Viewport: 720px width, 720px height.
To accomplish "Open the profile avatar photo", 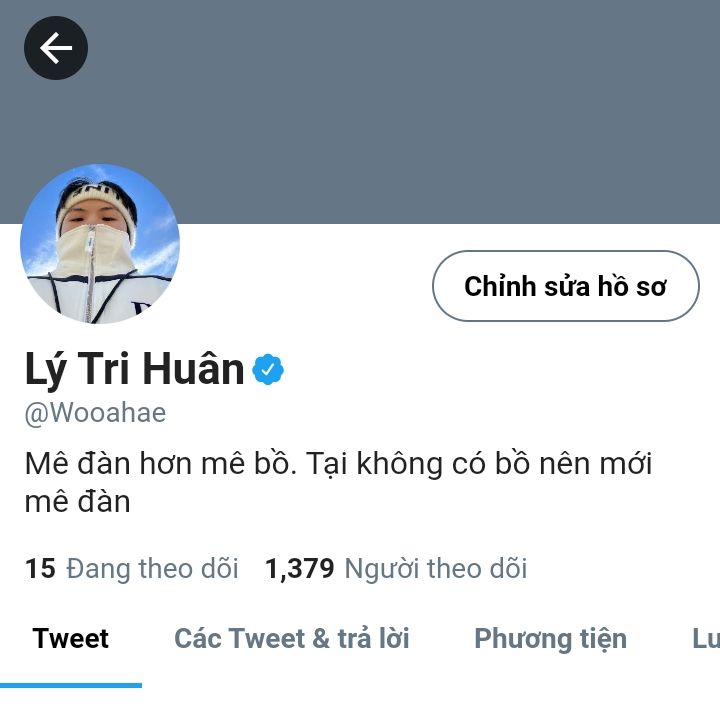I will (100, 244).
